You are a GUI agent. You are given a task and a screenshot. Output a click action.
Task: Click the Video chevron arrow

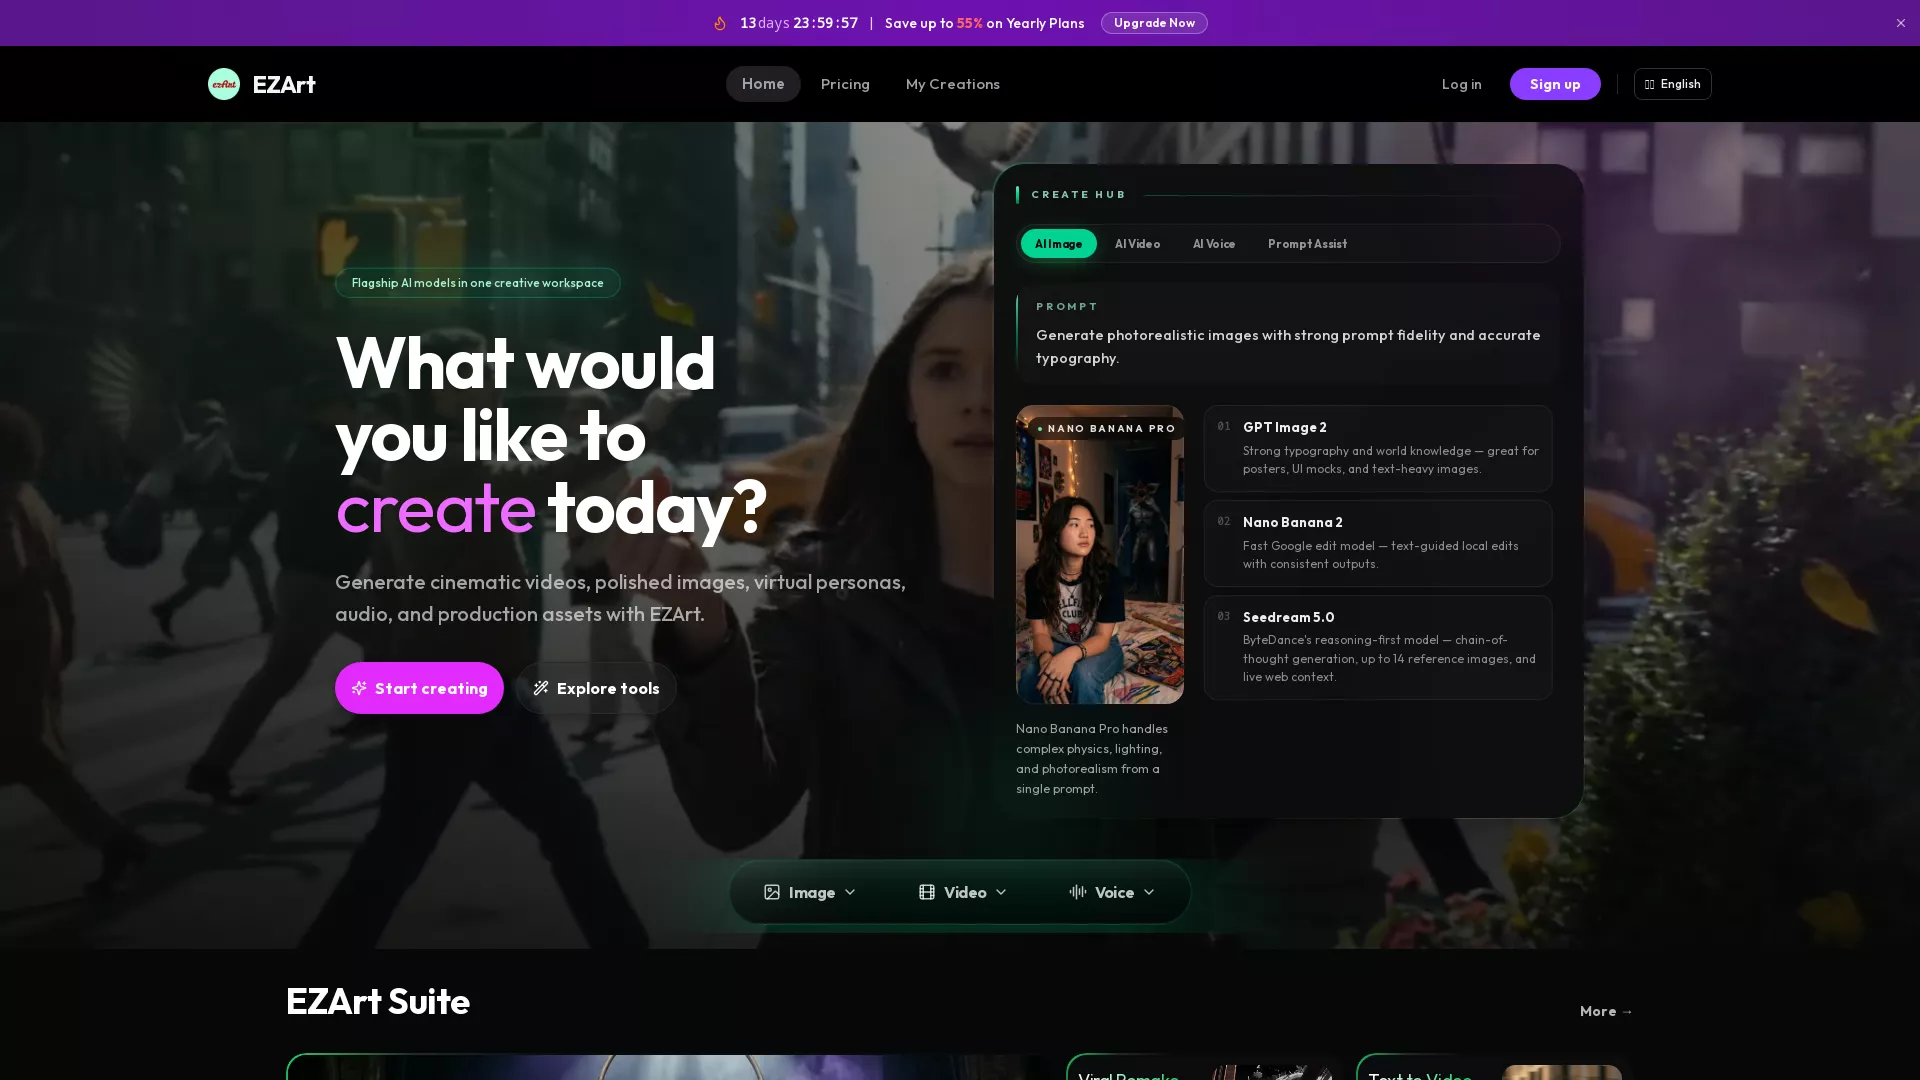coord(1001,892)
